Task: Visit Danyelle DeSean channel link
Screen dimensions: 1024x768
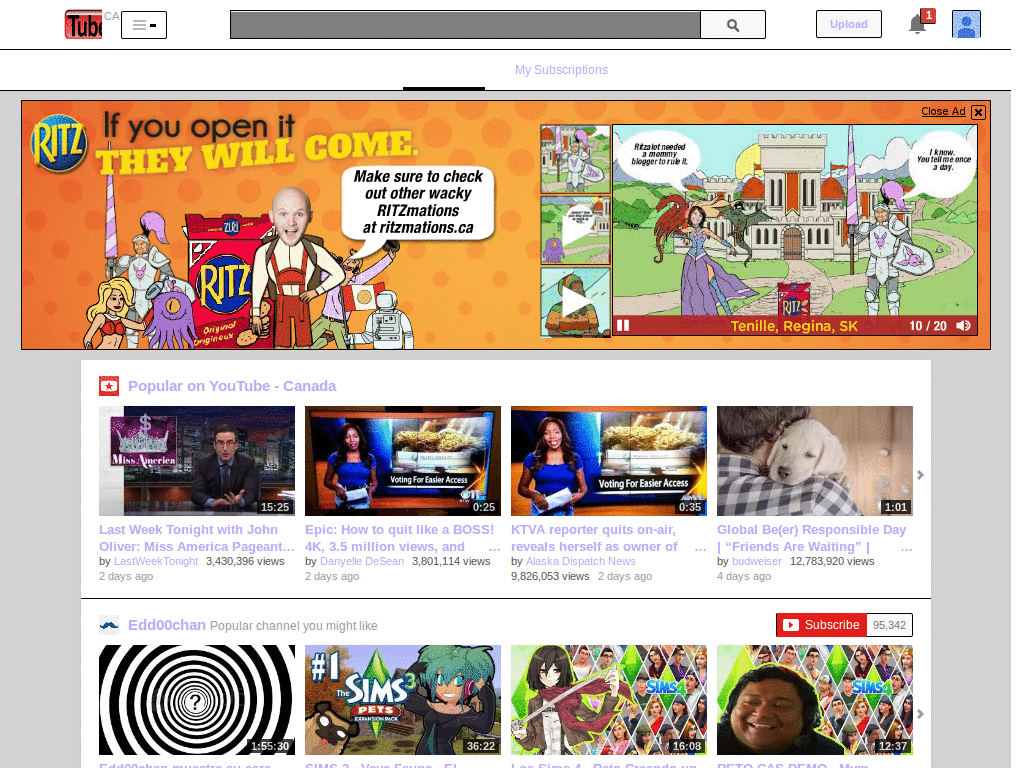Action: pyautogui.click(x=362, y=561)
